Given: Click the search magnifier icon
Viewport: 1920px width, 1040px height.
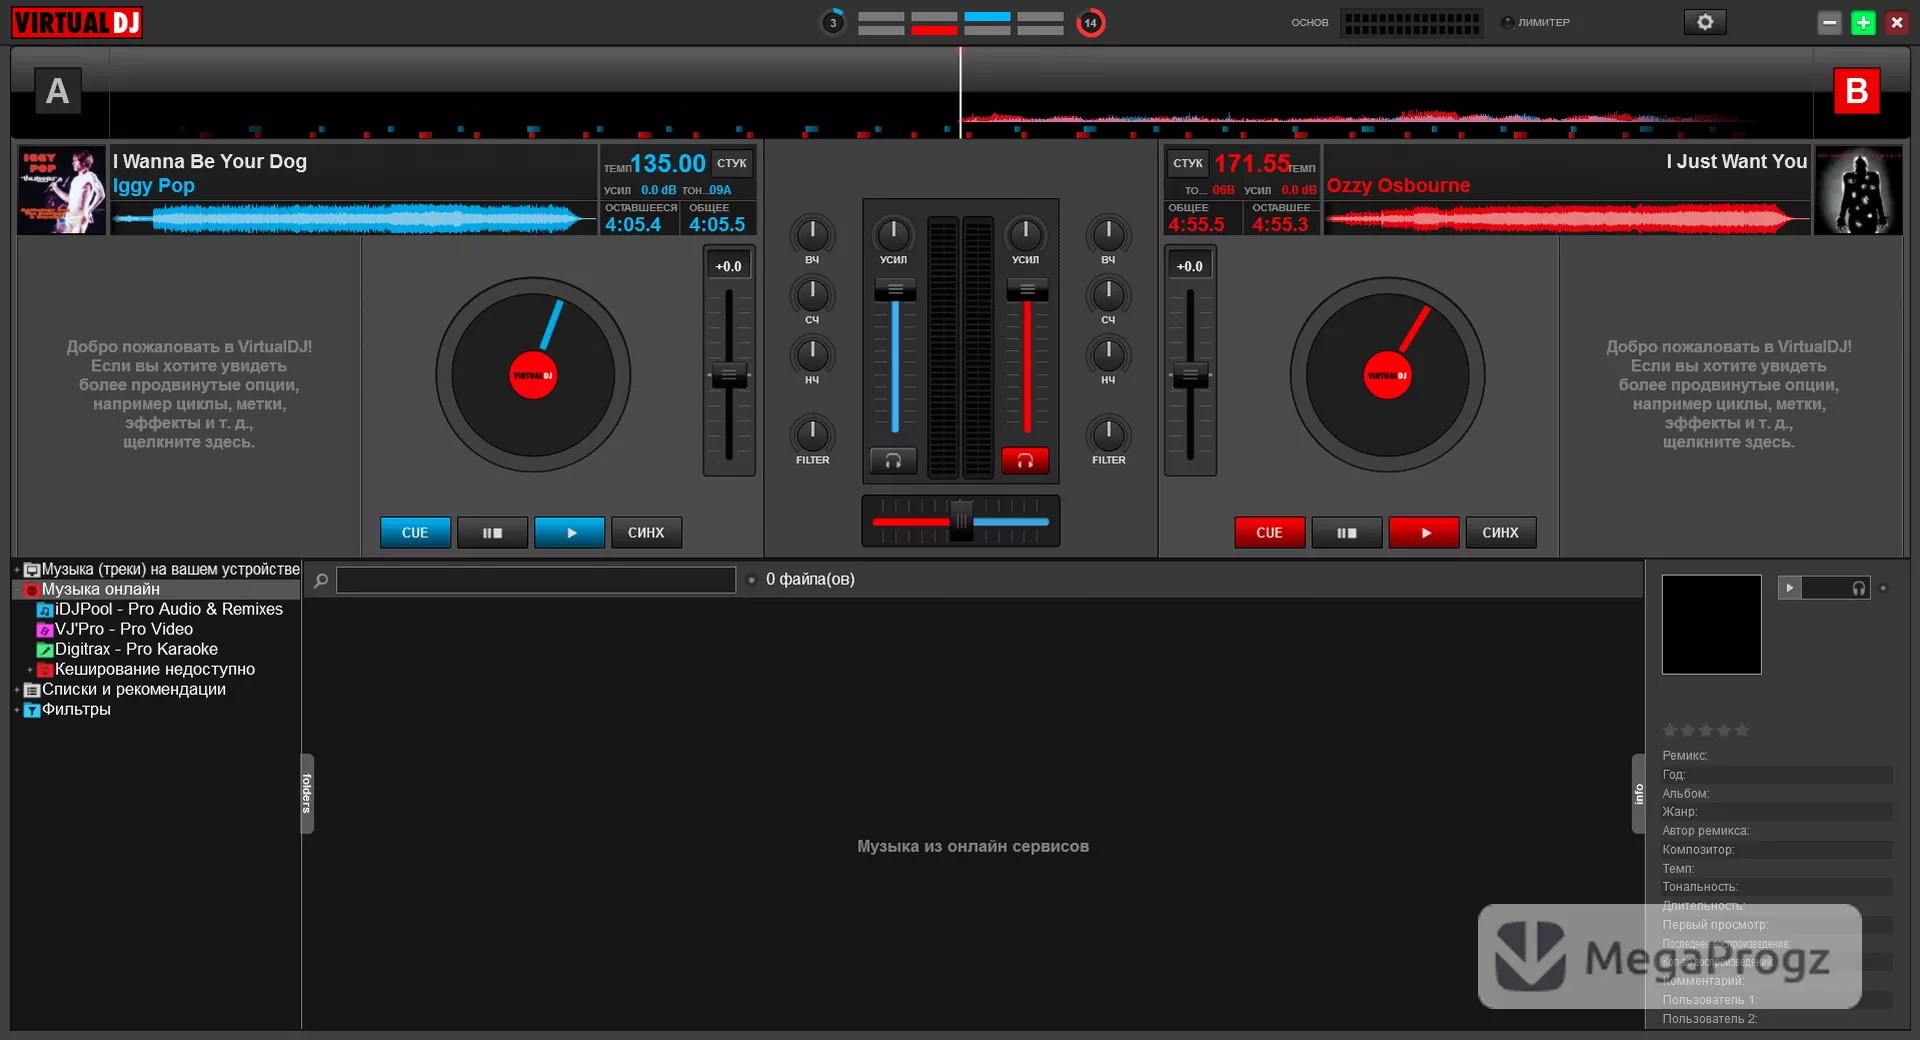Looking at the screenshot, I should pyautogui.click(x=321, y=580).
